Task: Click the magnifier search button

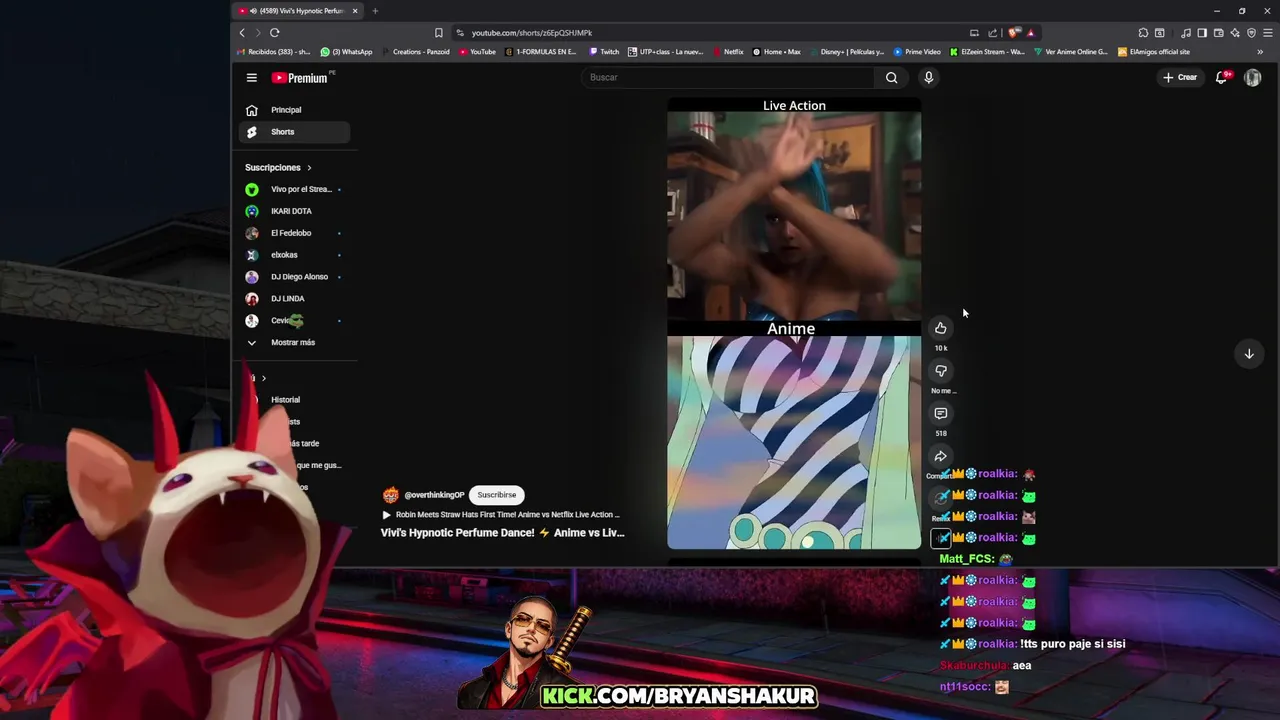Action: coord(891,77)
